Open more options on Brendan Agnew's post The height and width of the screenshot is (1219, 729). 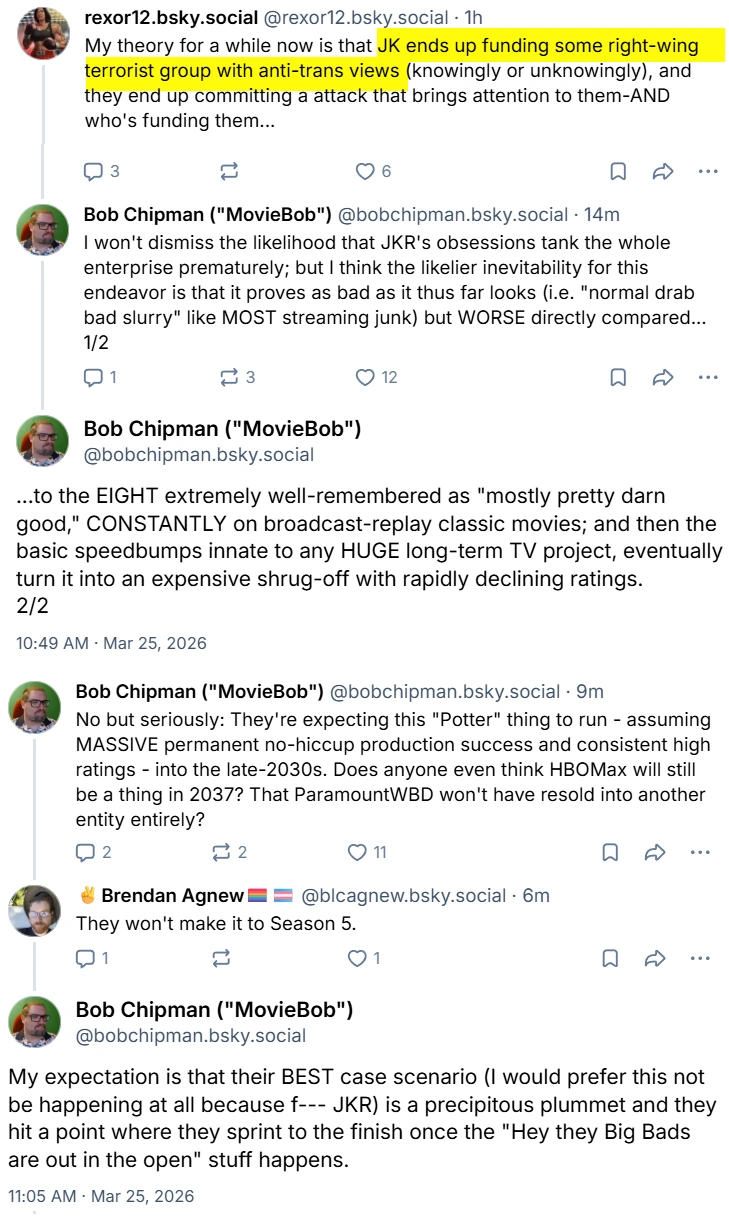pos(700,958)
